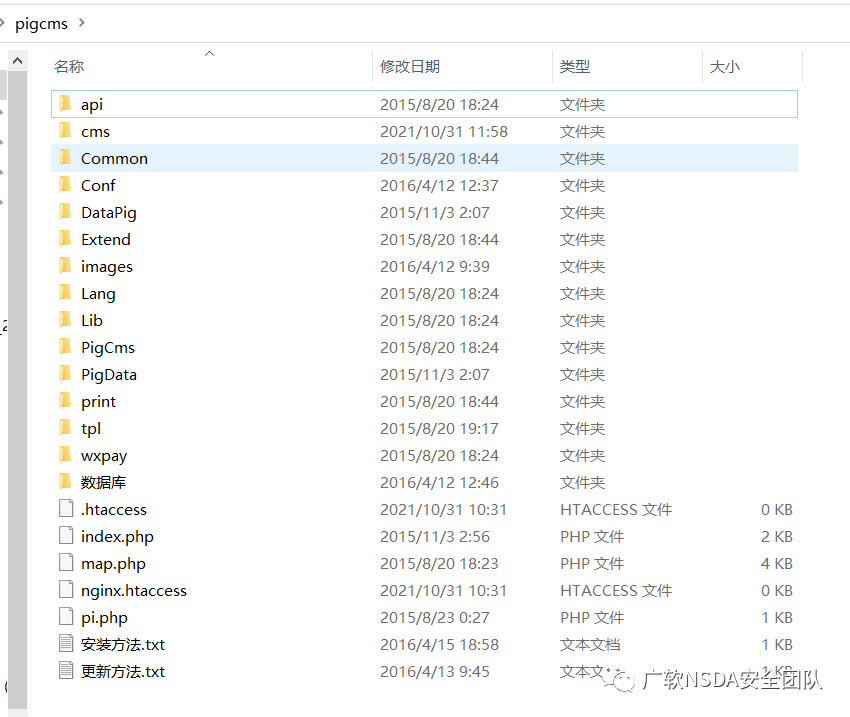The image size is (850, 717).
Task: Click the PigCms folder icon
Action: [65, 346]
